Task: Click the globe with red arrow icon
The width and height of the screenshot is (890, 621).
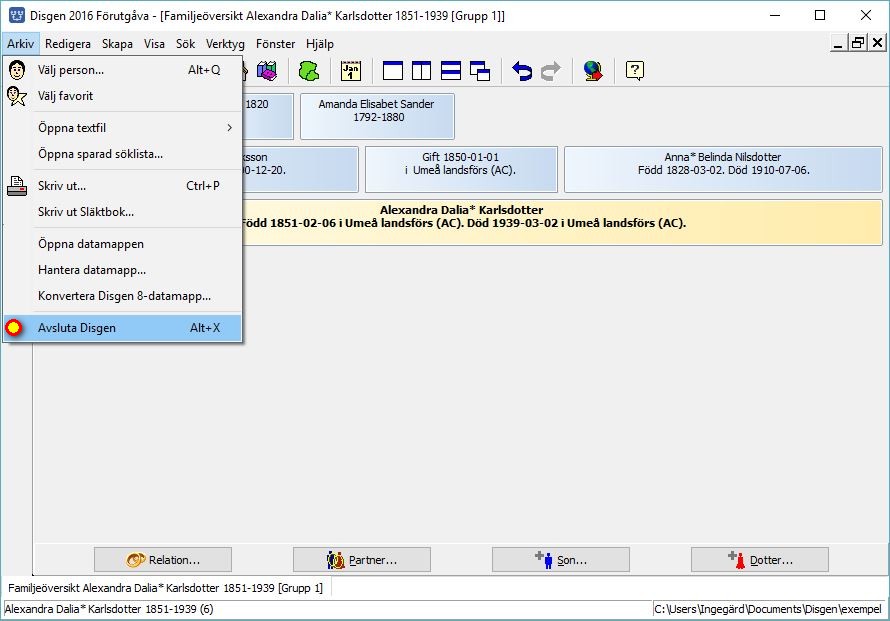Action: 593,71
